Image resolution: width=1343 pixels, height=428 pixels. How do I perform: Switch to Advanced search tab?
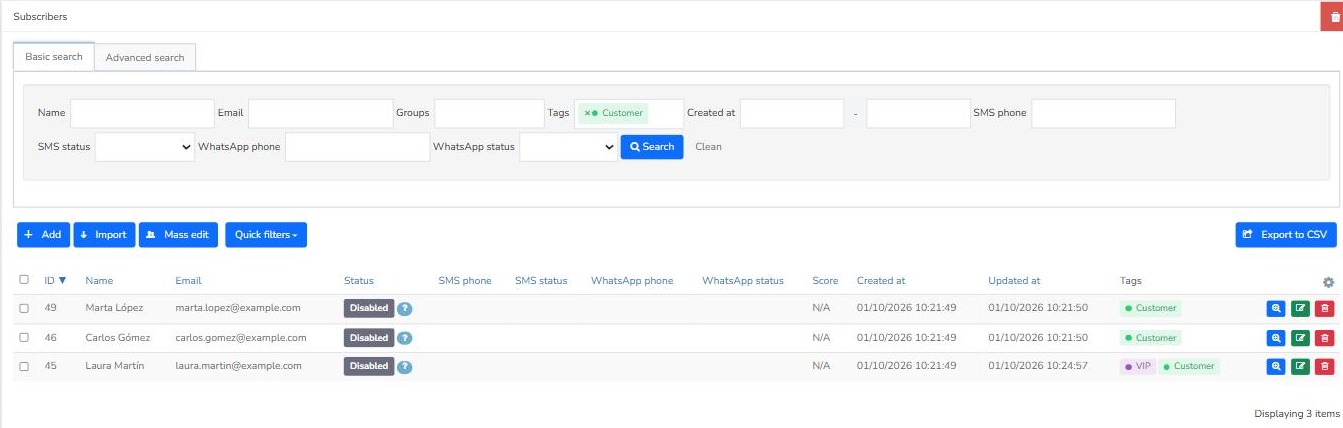(x=145, y=58)
